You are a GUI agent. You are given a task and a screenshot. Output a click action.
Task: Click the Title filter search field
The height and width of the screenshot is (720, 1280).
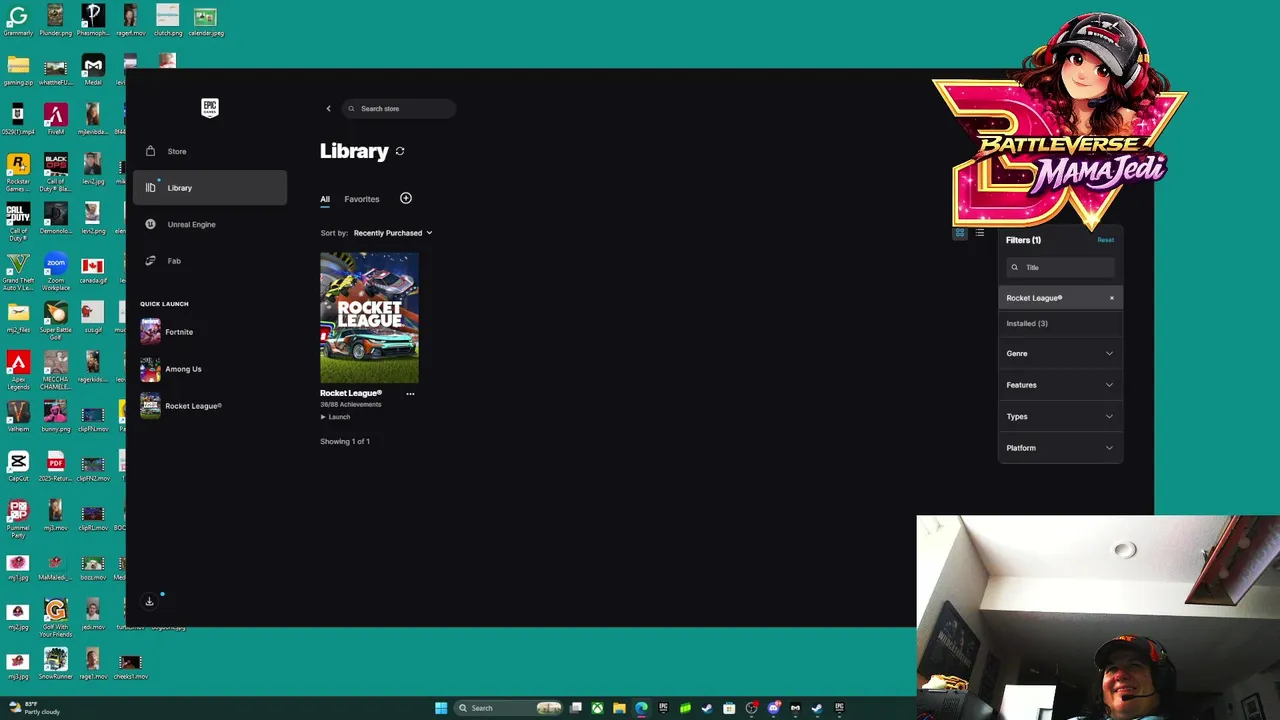1060,267
